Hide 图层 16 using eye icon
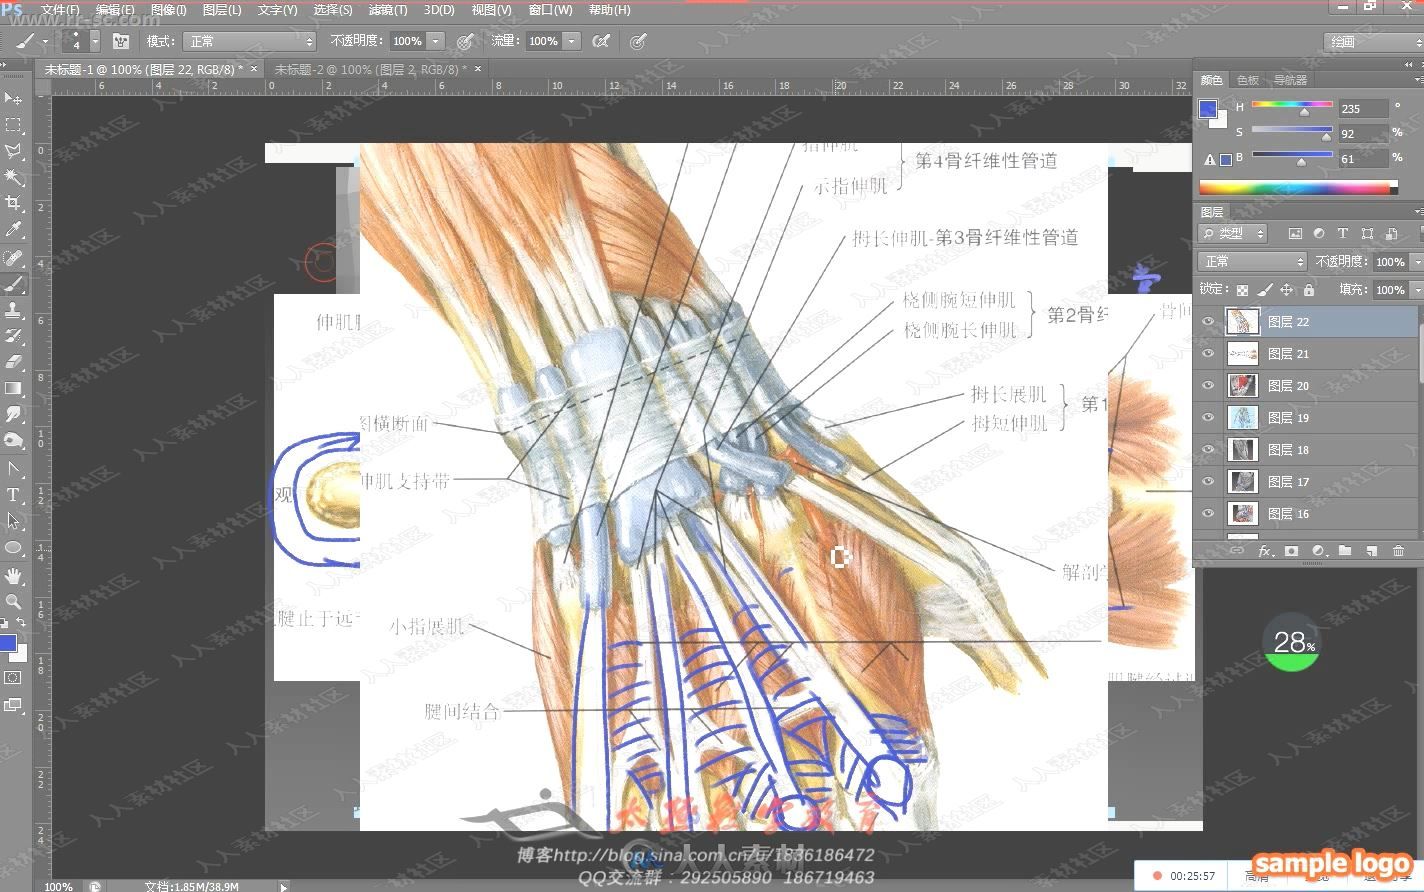 (1208, 514)
